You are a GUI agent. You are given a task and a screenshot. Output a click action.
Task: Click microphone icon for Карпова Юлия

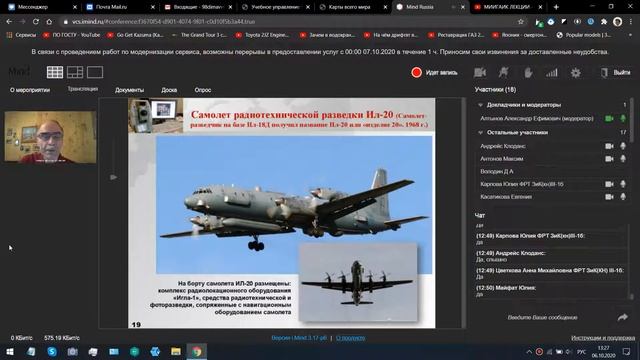[623, 184]
